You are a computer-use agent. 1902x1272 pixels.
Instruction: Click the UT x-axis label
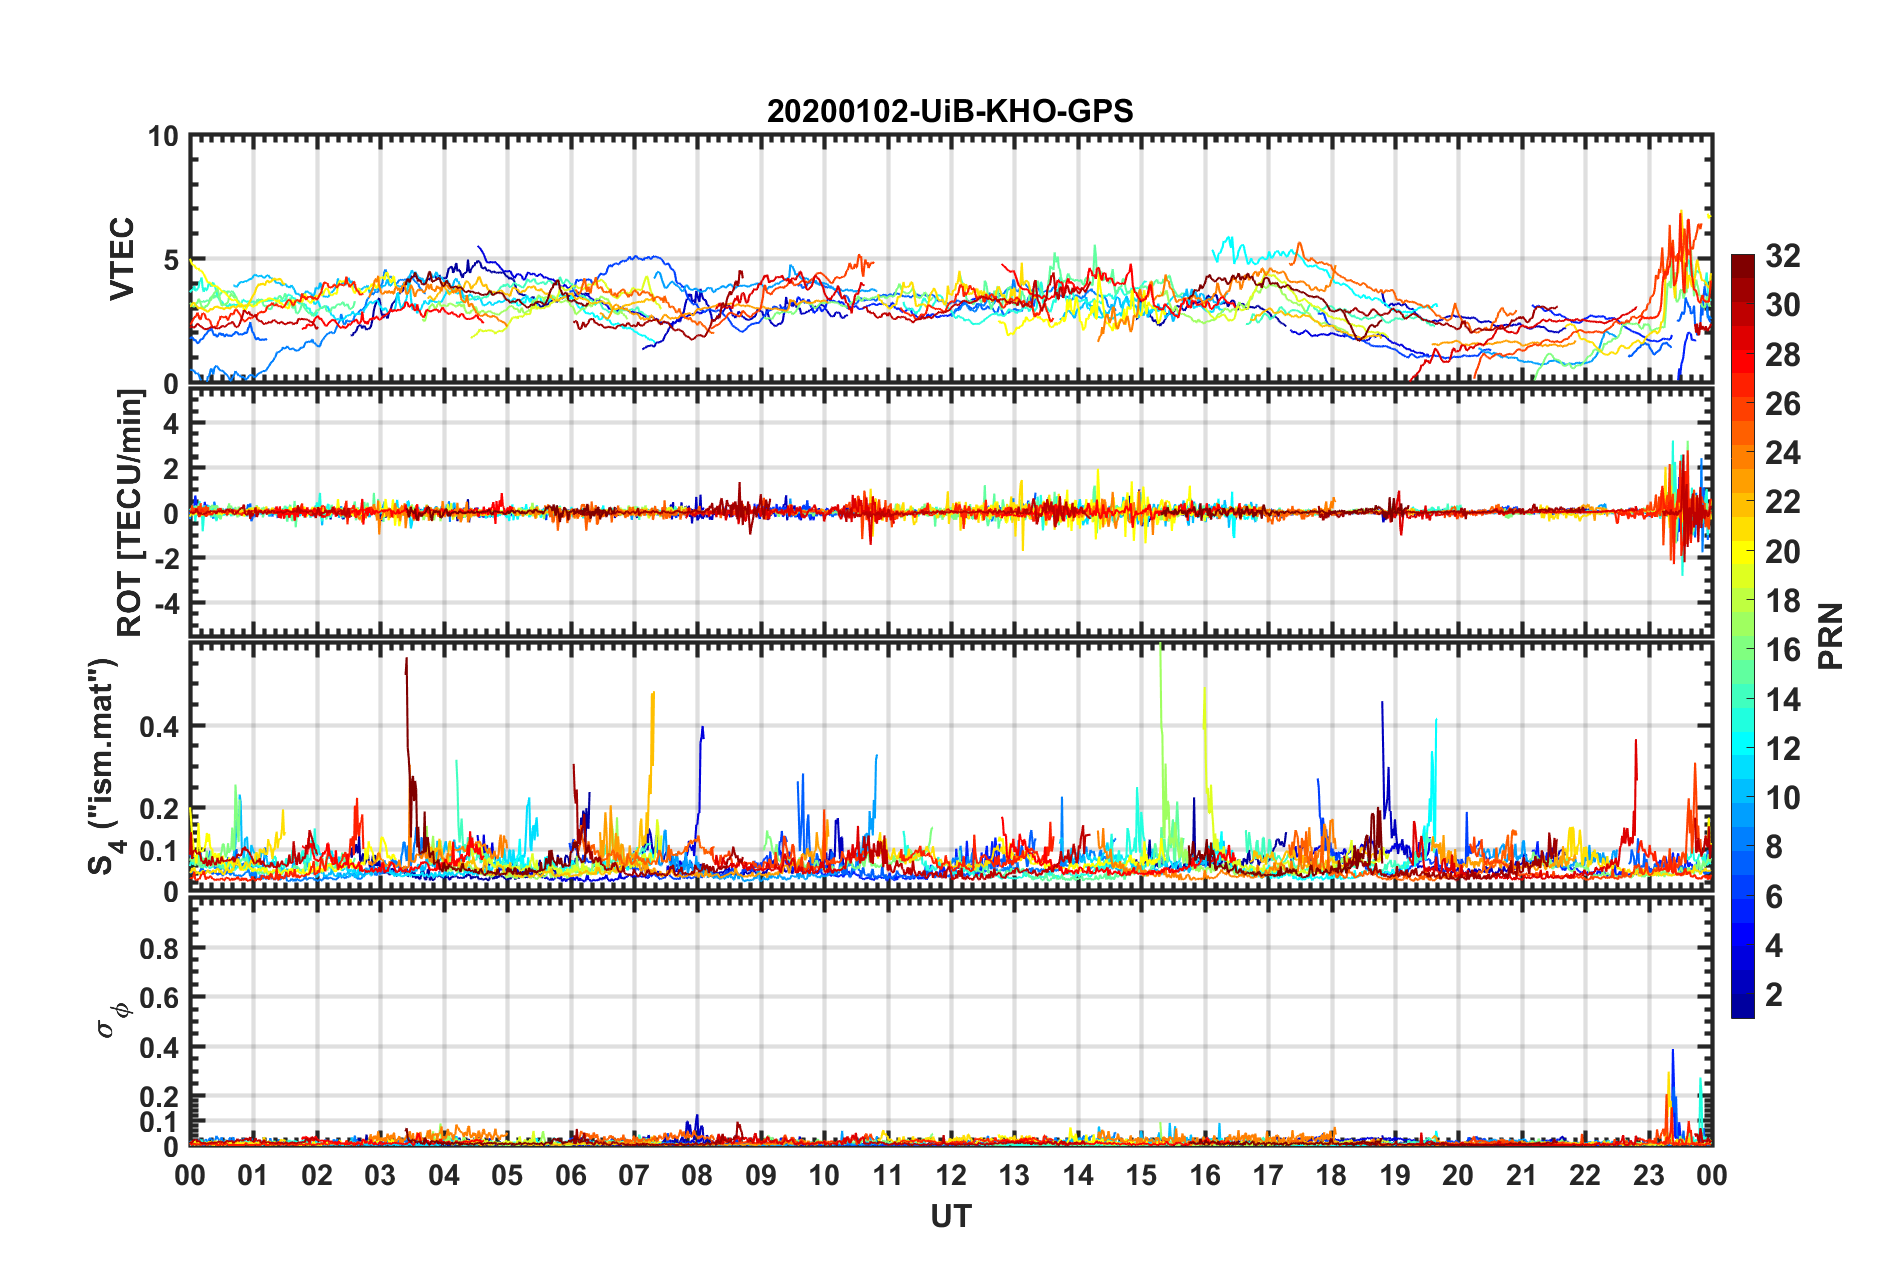point(951,1216)
